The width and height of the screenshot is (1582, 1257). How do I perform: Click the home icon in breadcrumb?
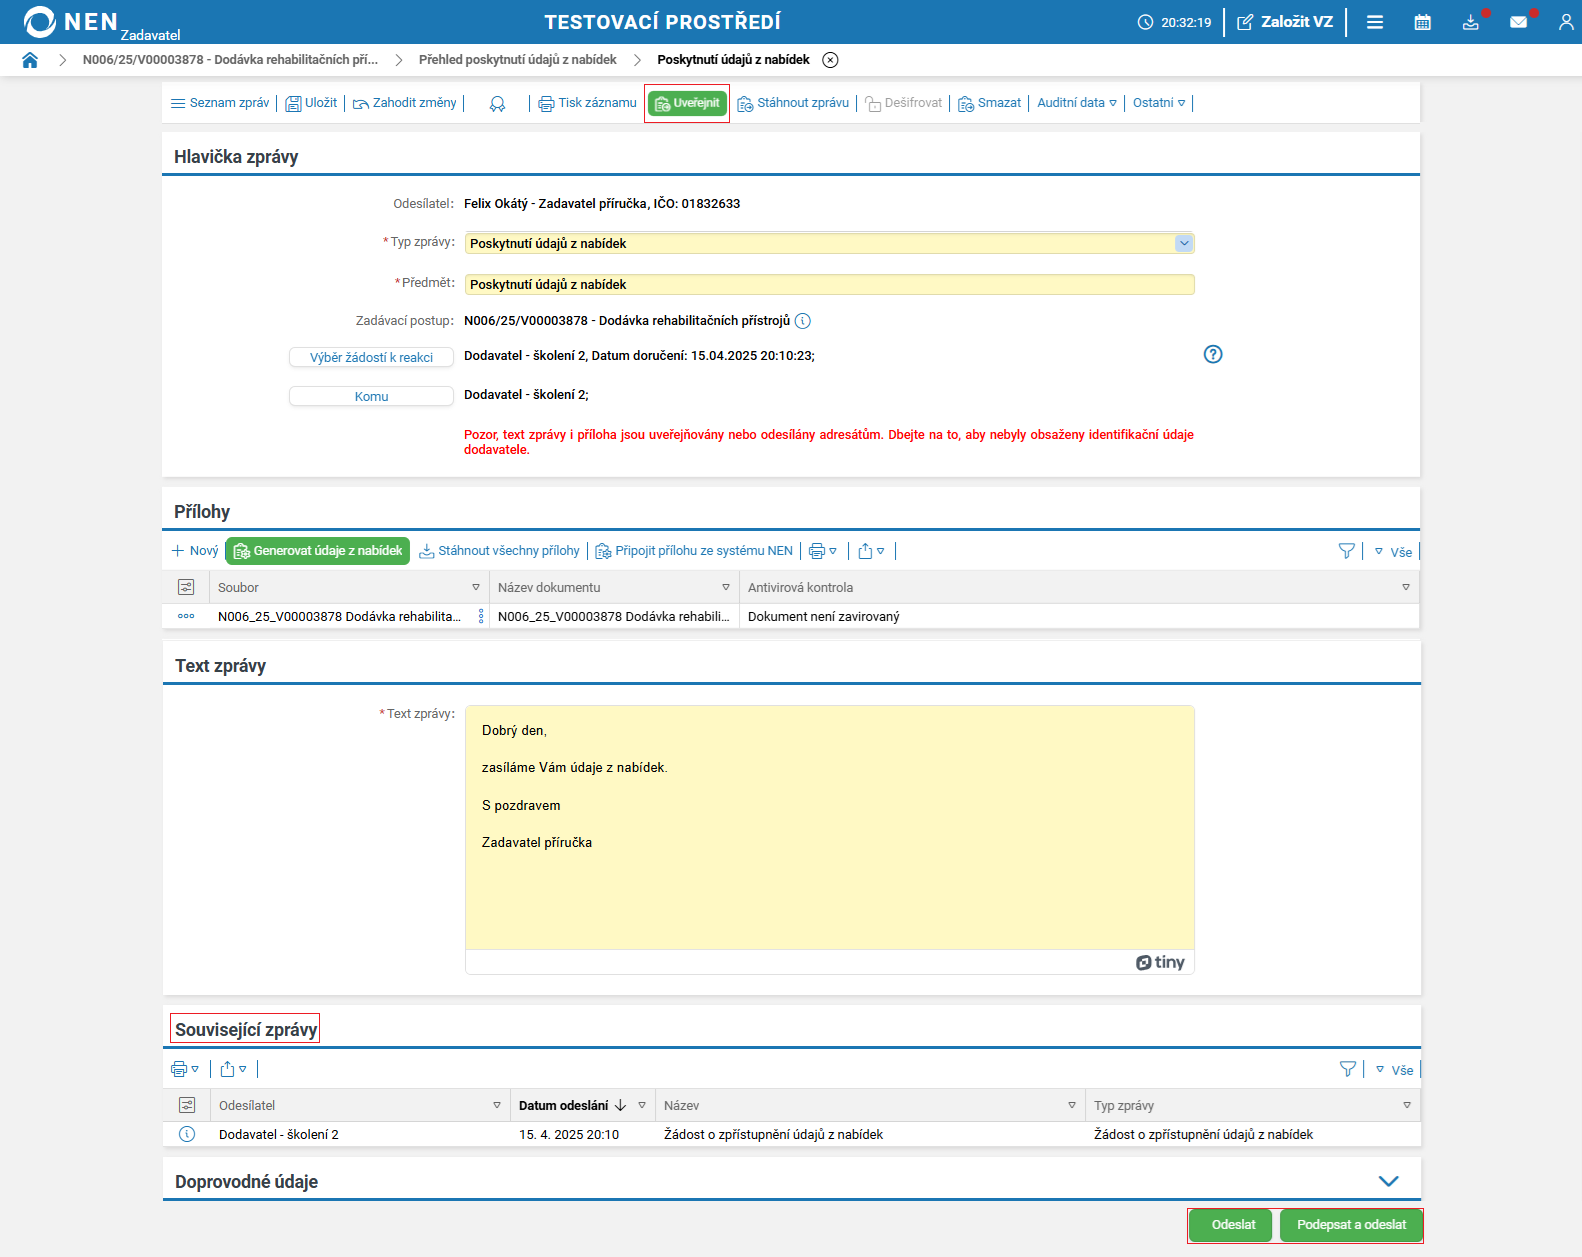point(30,60)
